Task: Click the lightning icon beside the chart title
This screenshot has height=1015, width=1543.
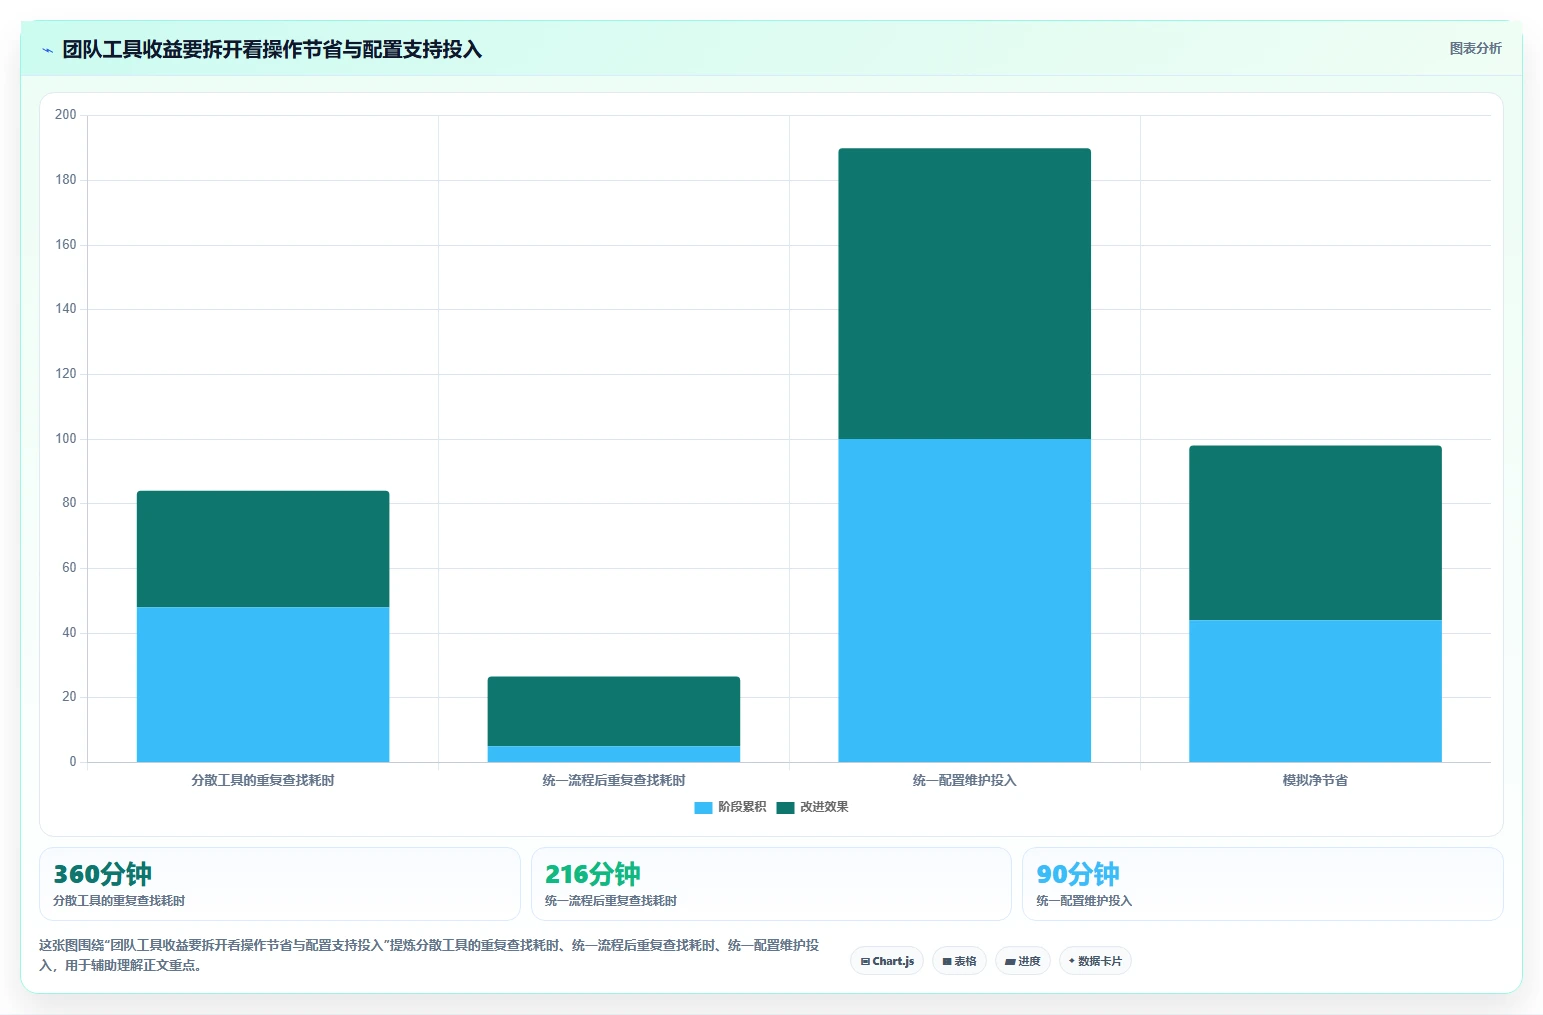Action: (47, 50)
